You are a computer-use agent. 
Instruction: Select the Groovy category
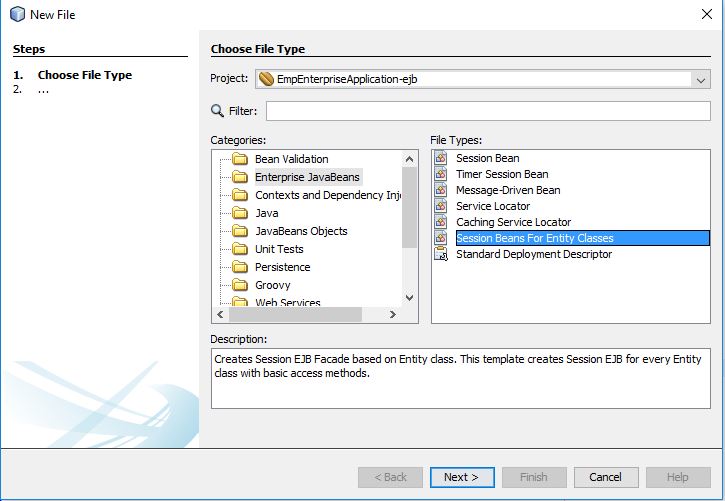click(x=273, y=285)
